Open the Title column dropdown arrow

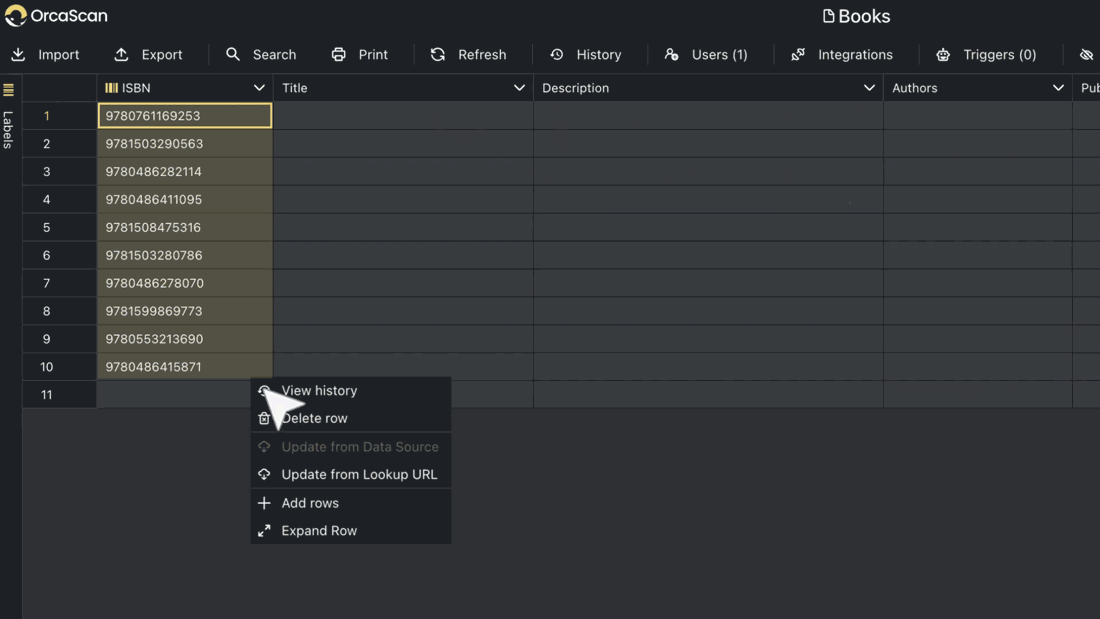point(519,88)
